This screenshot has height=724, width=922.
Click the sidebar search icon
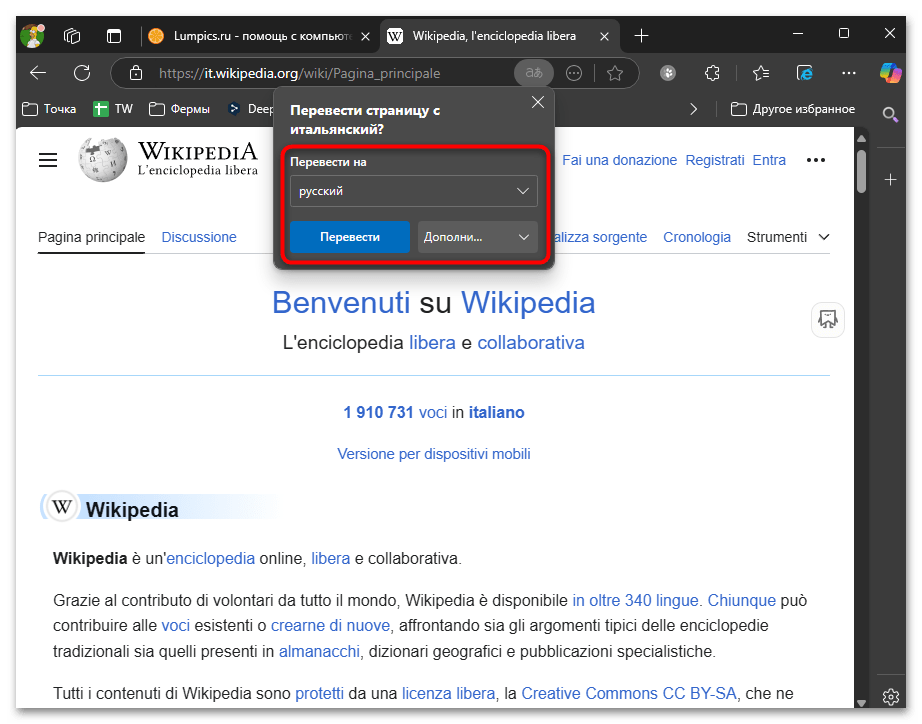click(890, 114)
